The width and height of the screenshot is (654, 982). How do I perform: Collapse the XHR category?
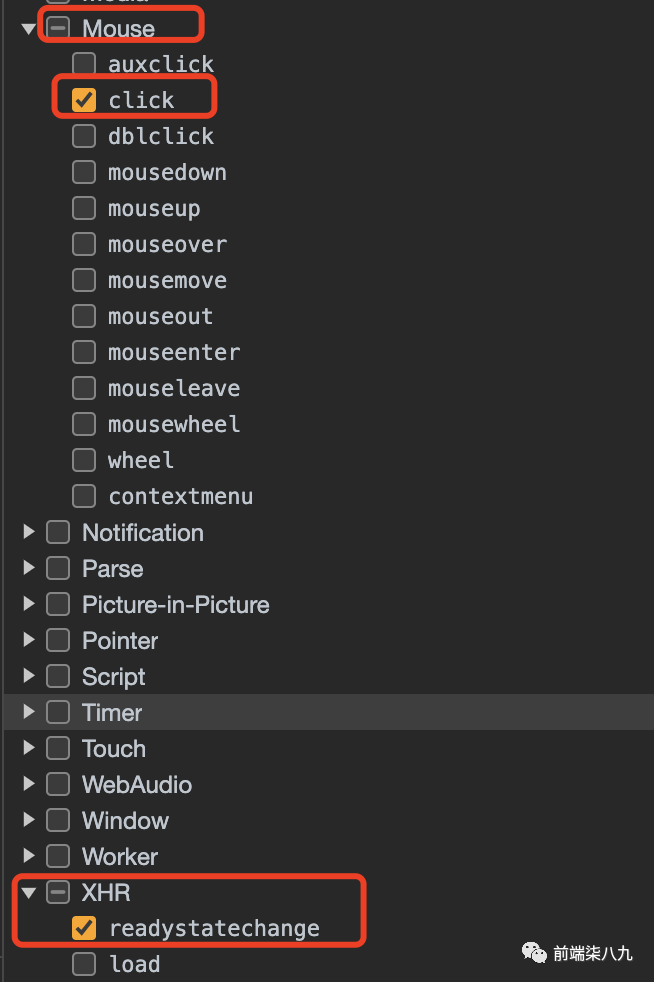pyautogui.click(x=28, y=892)
